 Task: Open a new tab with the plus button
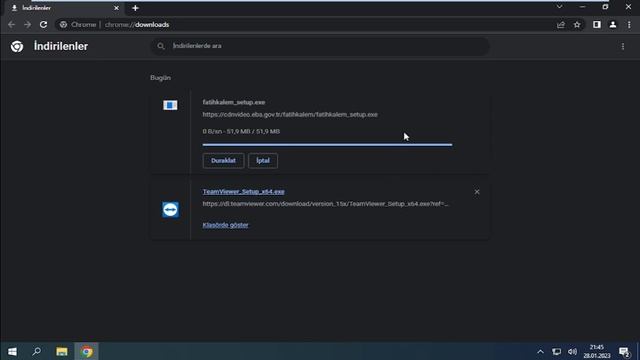pos(135,8)
